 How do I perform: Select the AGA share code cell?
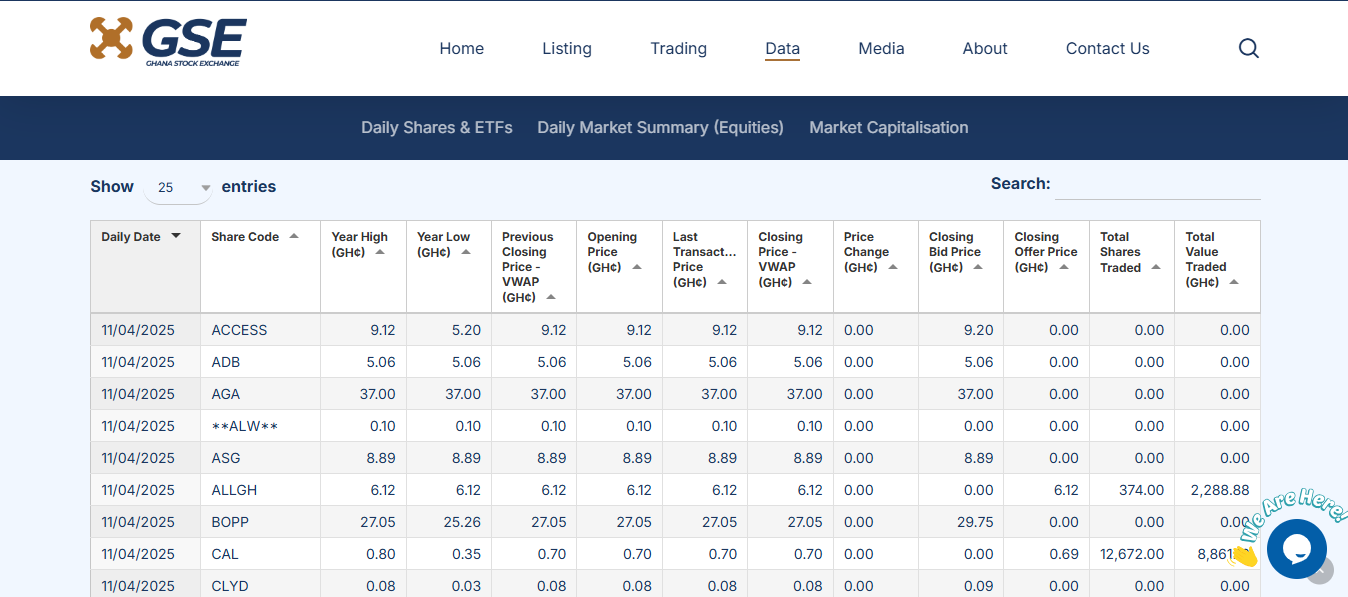(x=260, y=394)
